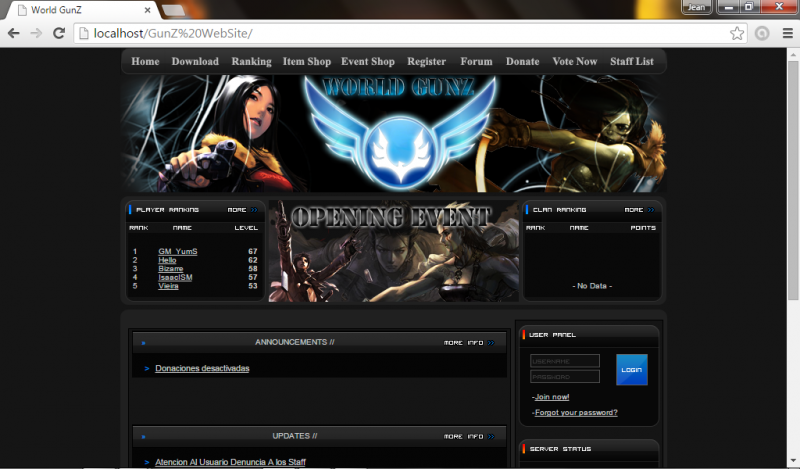Bookmark this page with the star icon
This screenshot has width=800, height=469.
click(x=737, y=33)
